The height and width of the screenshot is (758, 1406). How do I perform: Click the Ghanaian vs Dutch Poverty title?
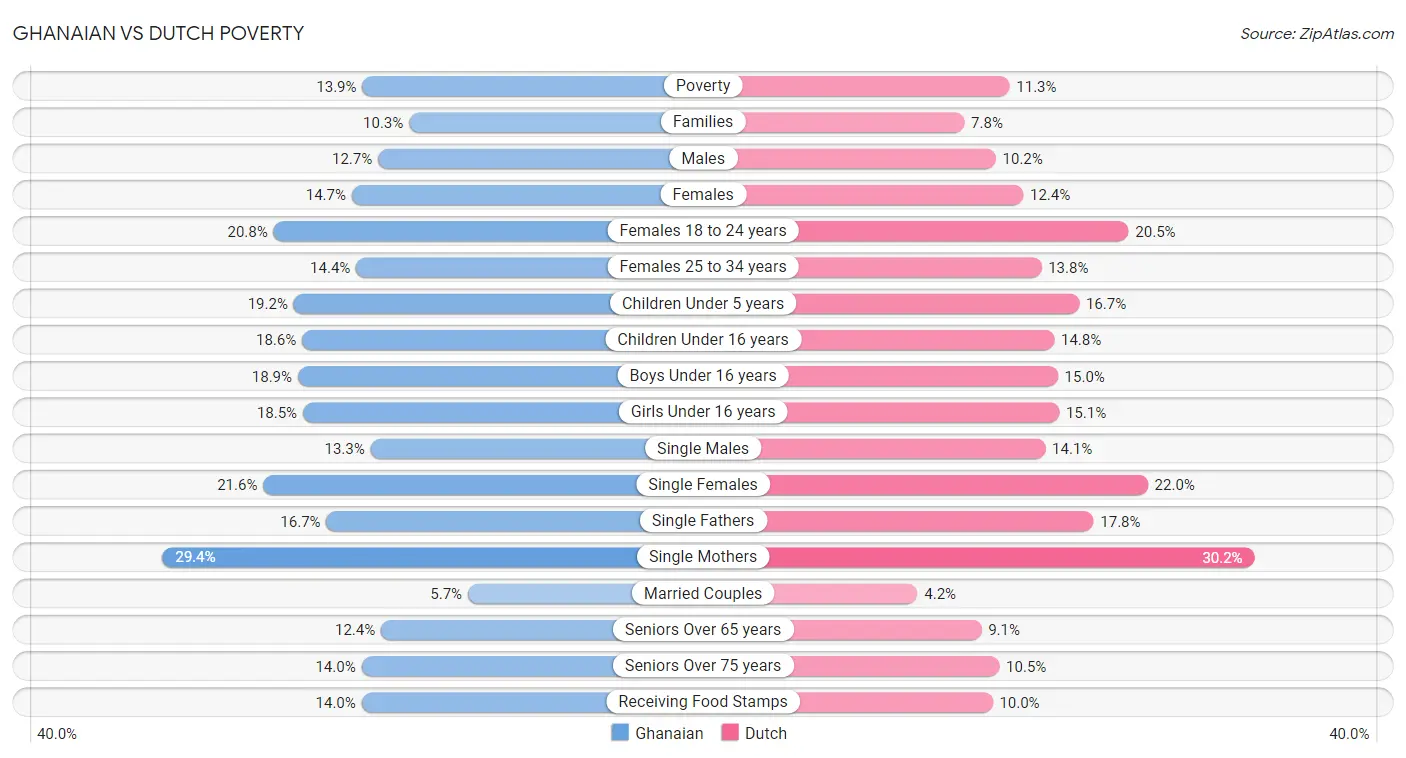coord(158,33)
